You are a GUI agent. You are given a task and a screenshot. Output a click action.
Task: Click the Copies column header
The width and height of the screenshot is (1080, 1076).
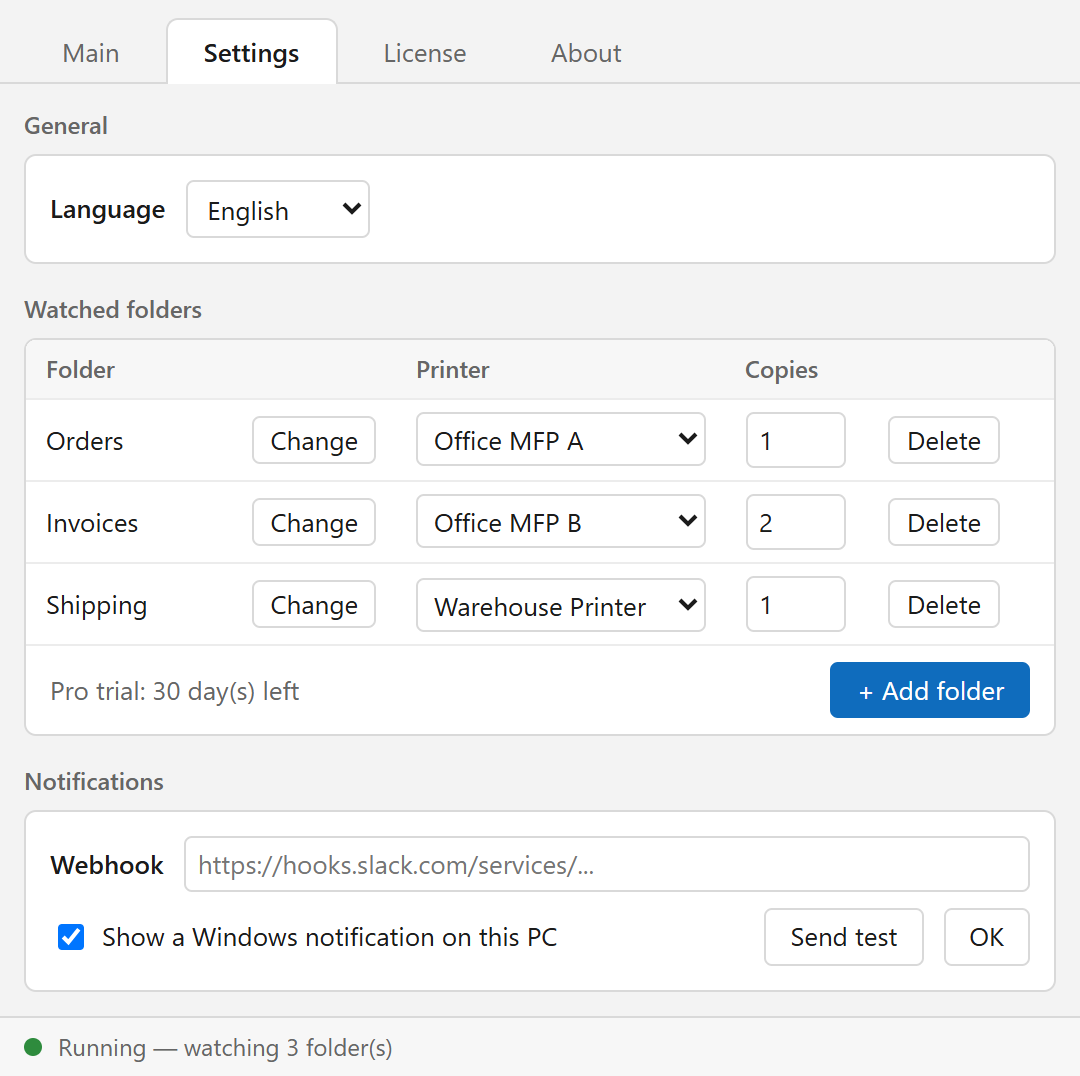781,371
